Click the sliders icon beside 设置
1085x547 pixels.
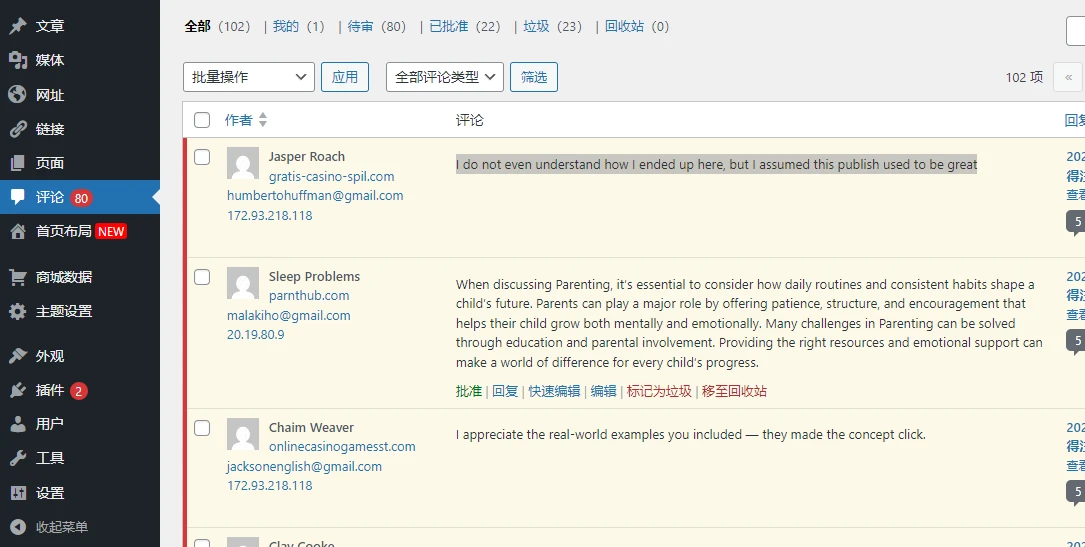pos(18,493)
